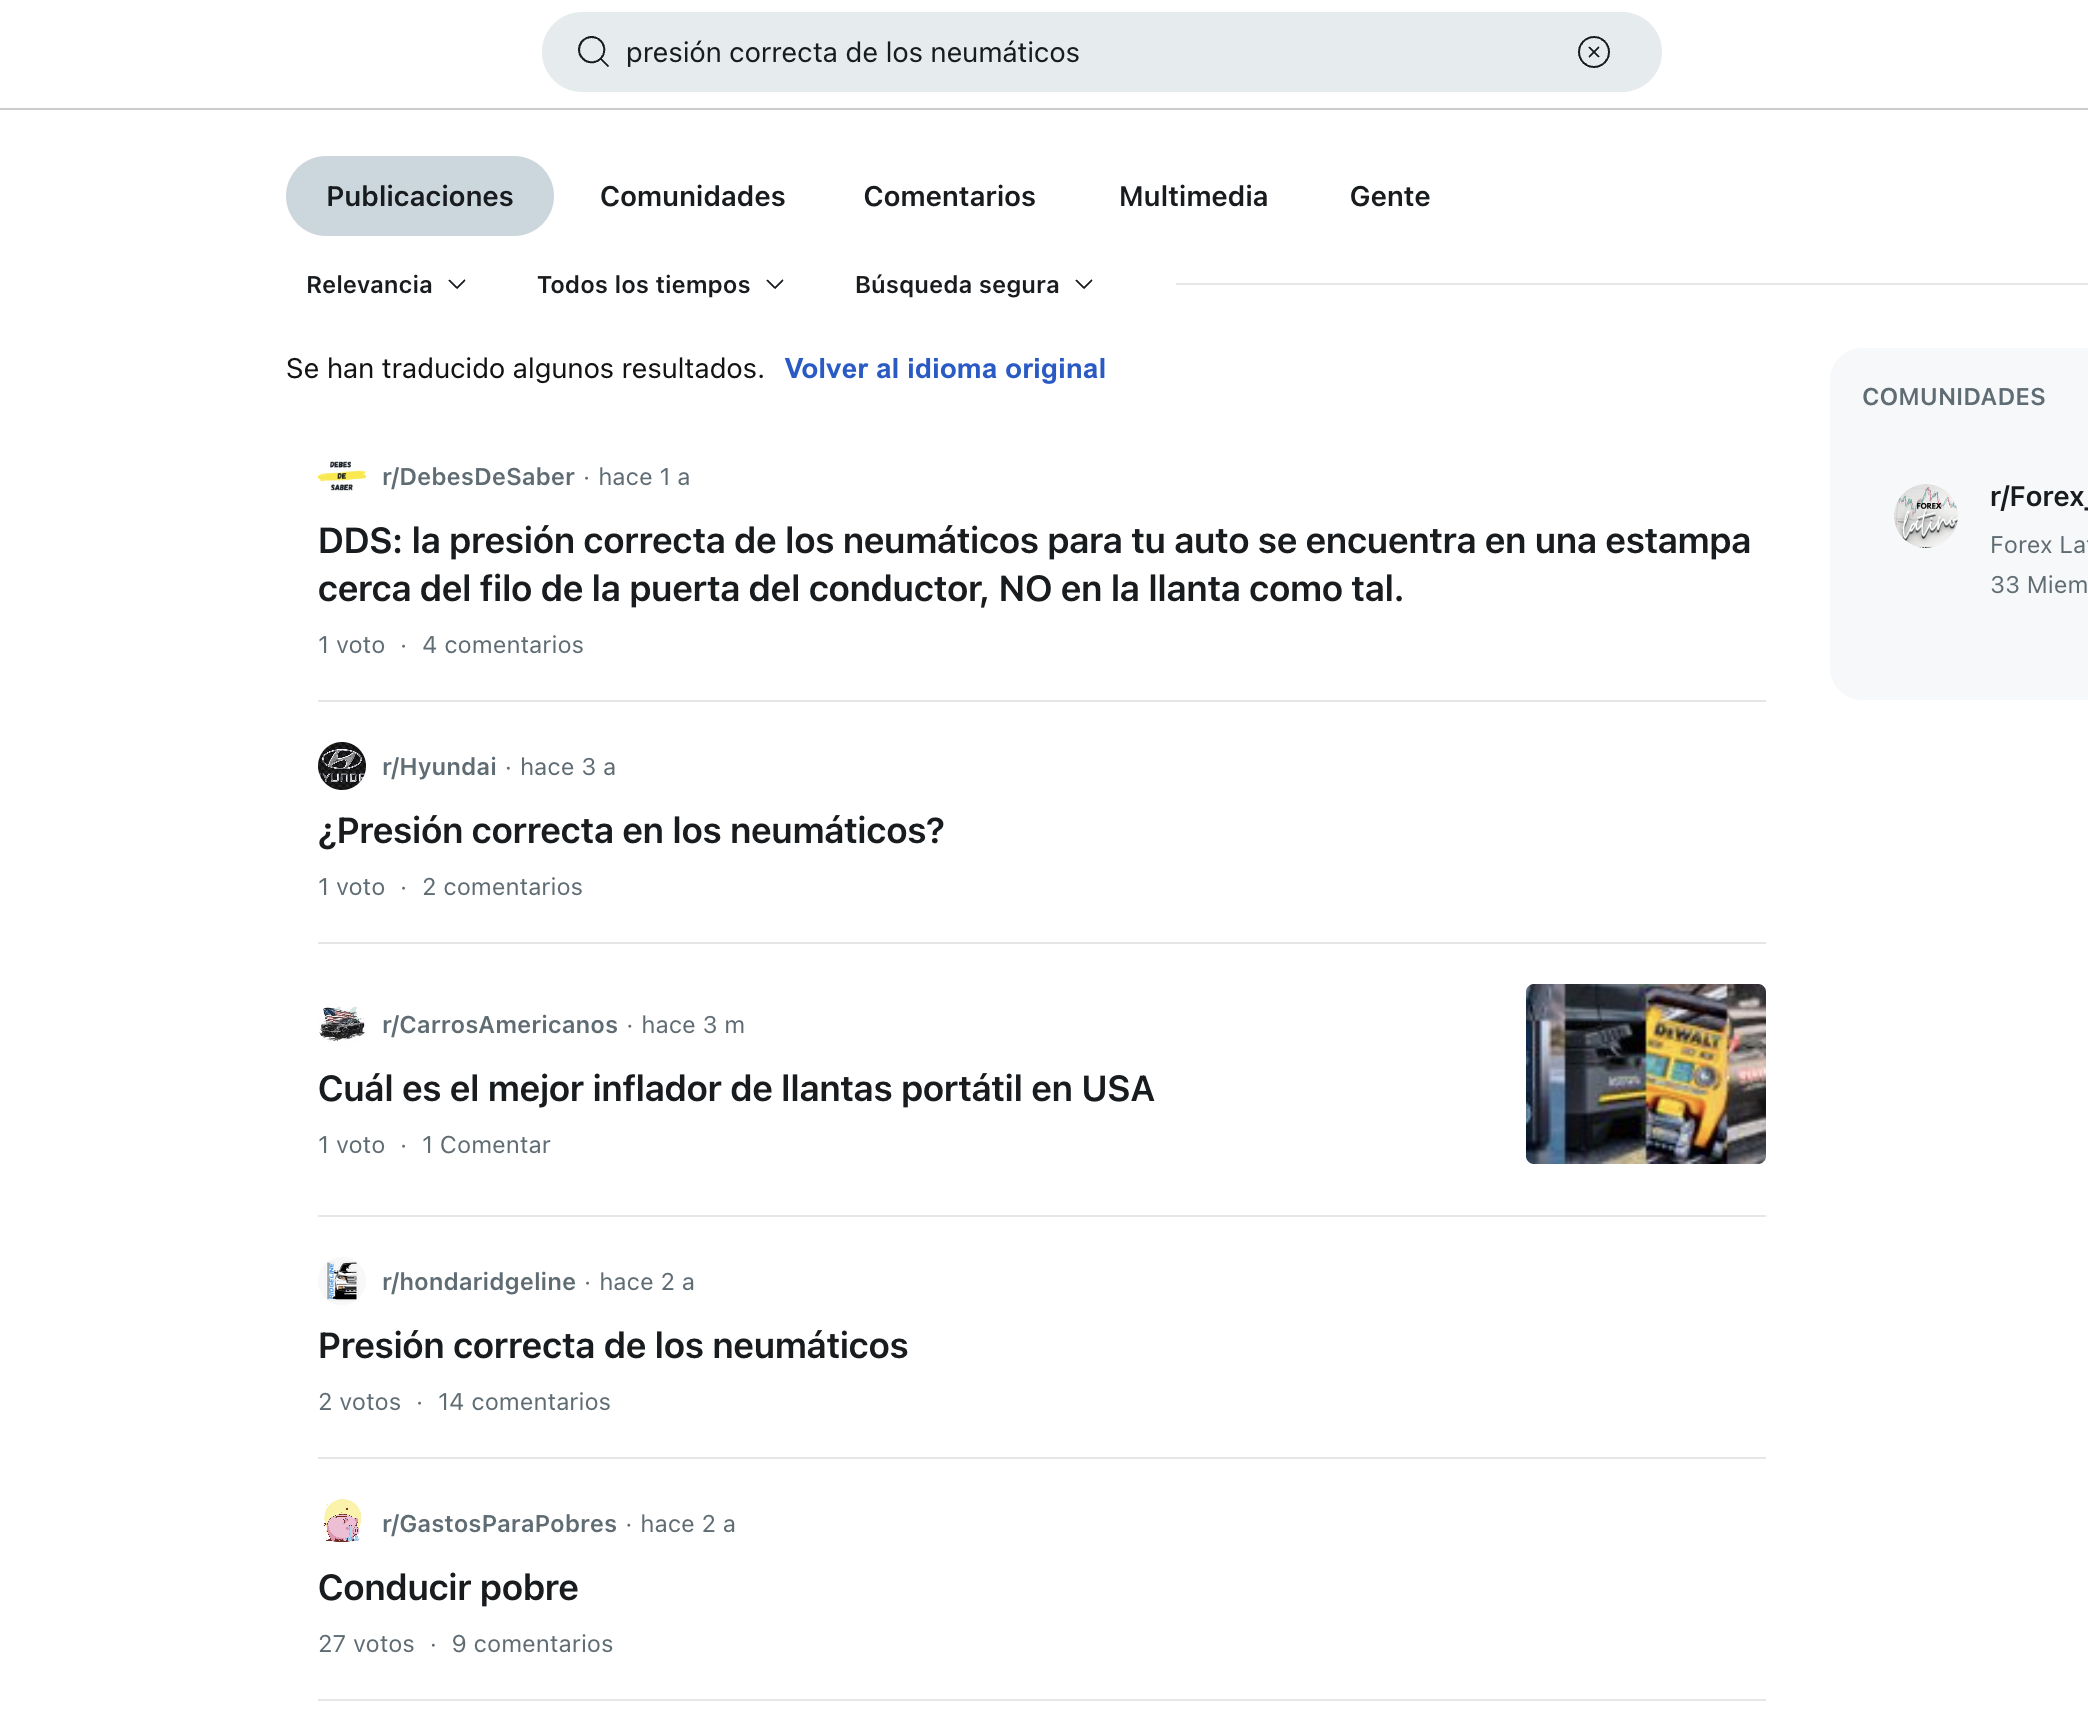Click the DeWalt inflator post thumbnail
The width and height of the screenshot is (2088, 1730).
[x=1645, y=1073]
